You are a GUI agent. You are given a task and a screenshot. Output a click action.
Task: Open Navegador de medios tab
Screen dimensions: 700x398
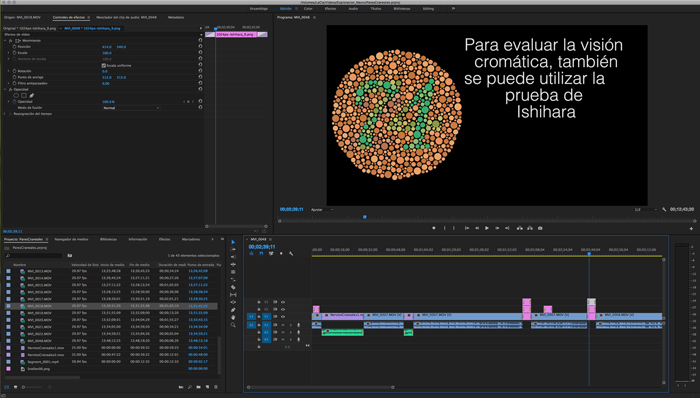click(71, 239)
